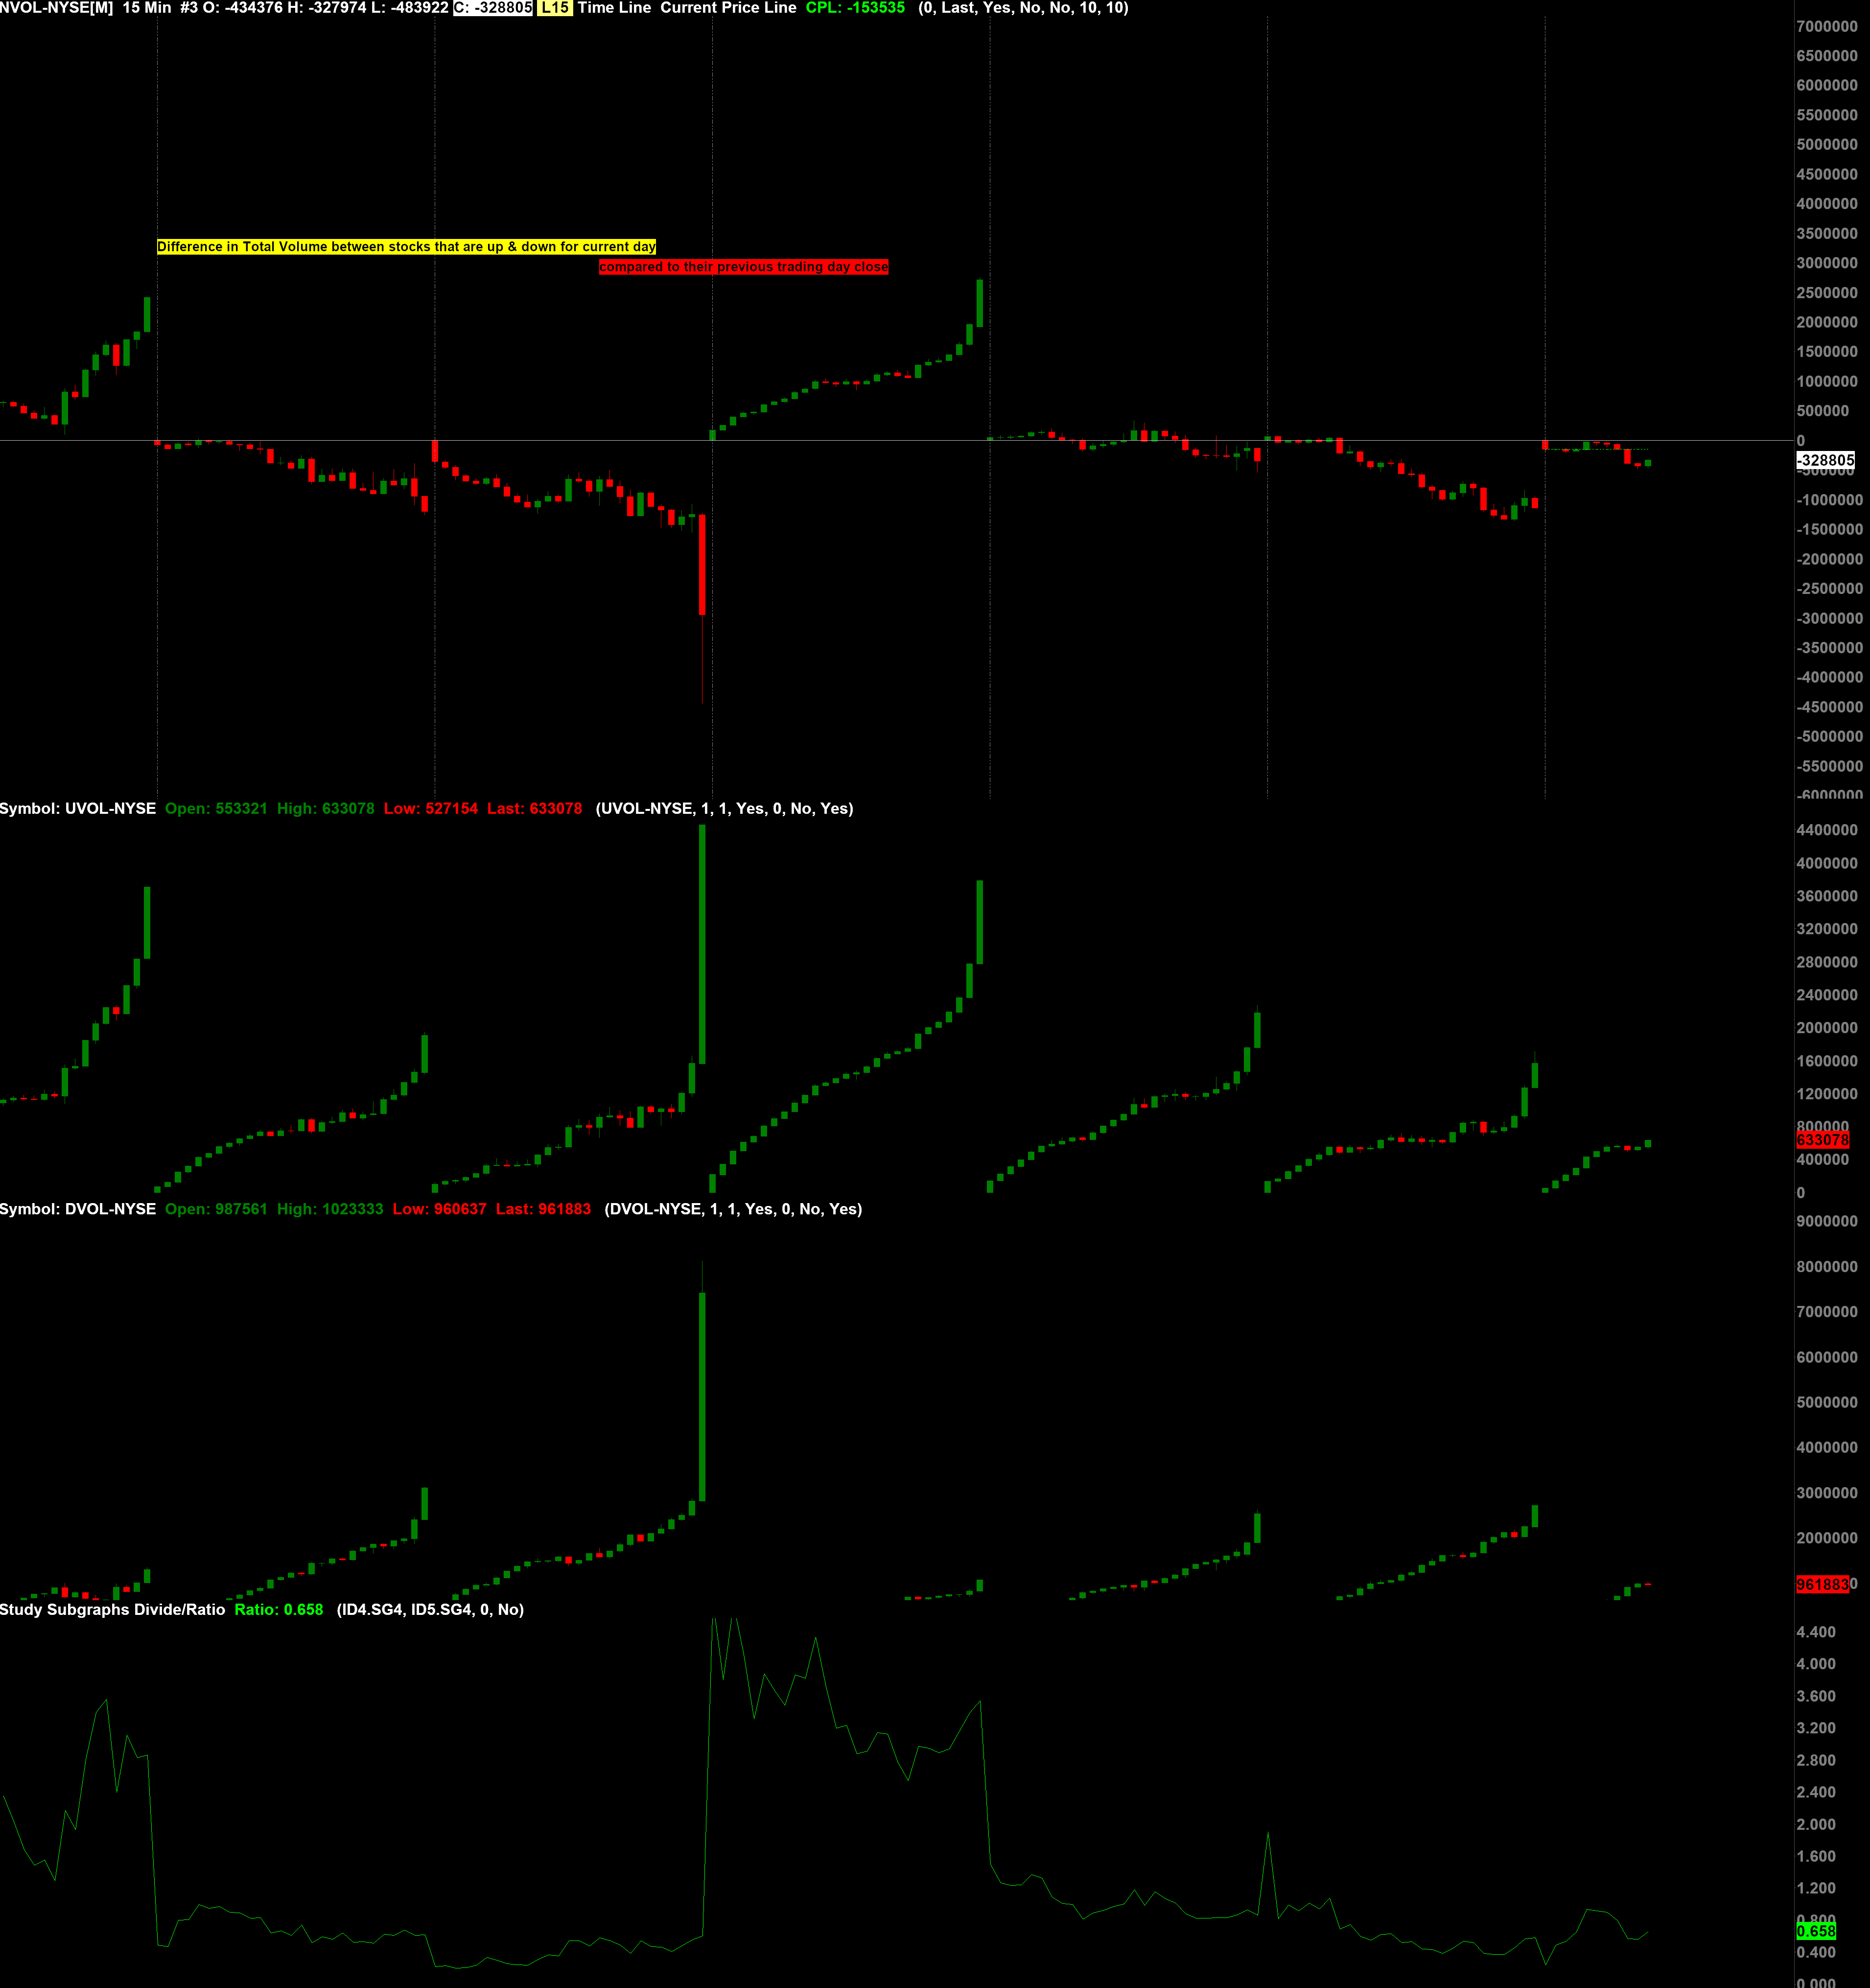Click the green 0.658 ratio value marker

point(1816,1931)
